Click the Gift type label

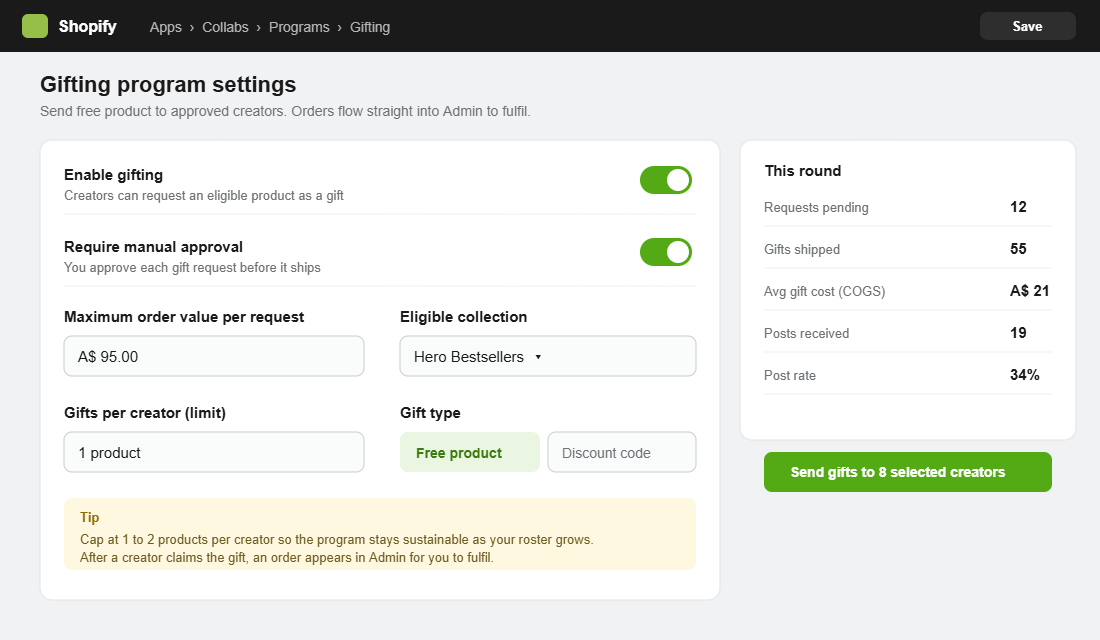pyautogui.click(x=430, y=413)
